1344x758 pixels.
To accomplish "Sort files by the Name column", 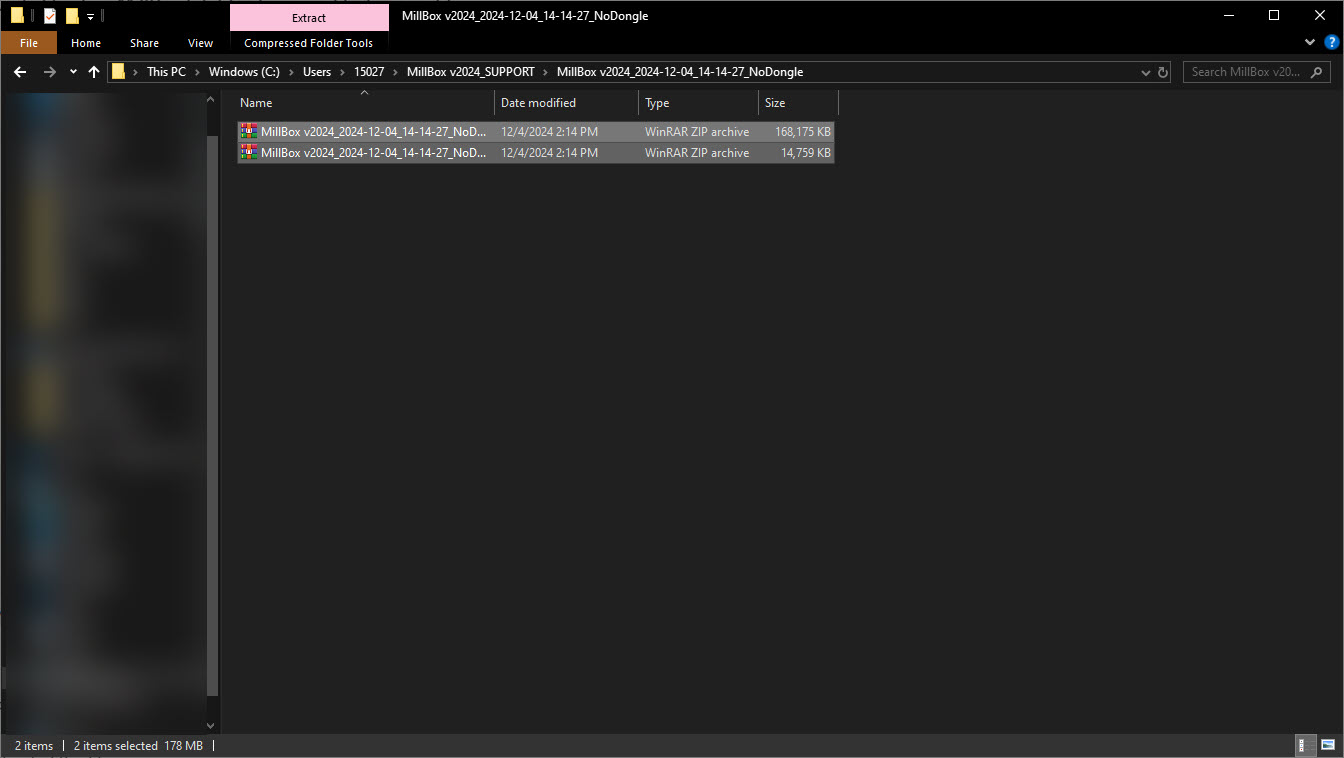I will tap(365, 103).
